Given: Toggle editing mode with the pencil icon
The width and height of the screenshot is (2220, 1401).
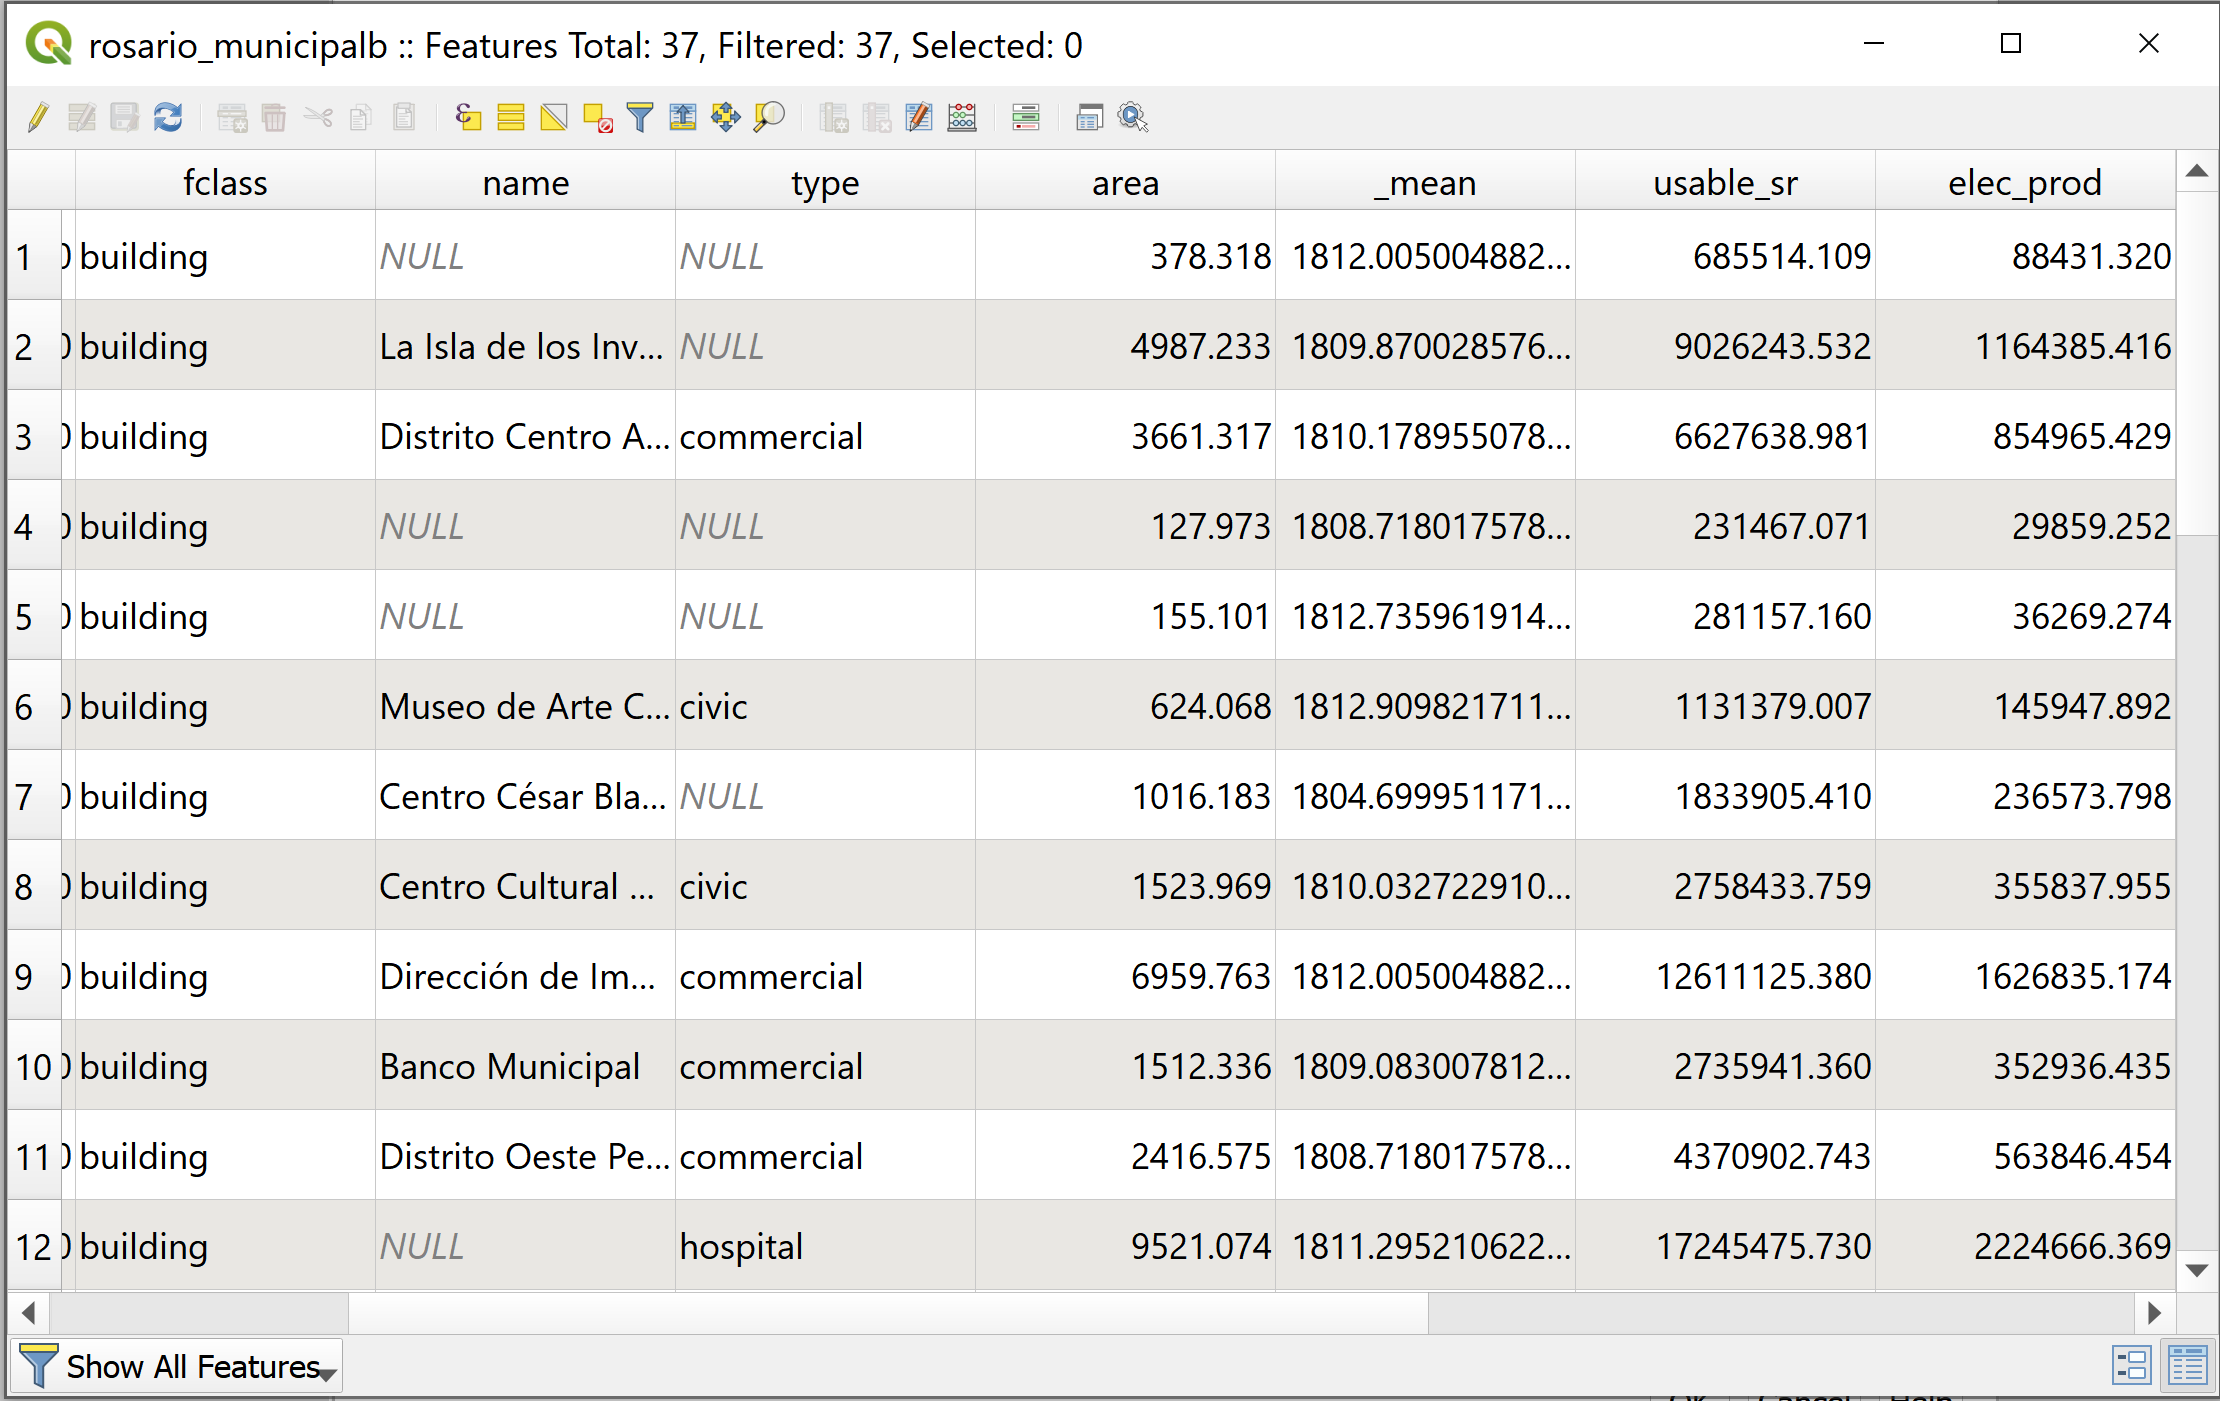Looking at the screenshot, I should (x=38, y=118).
